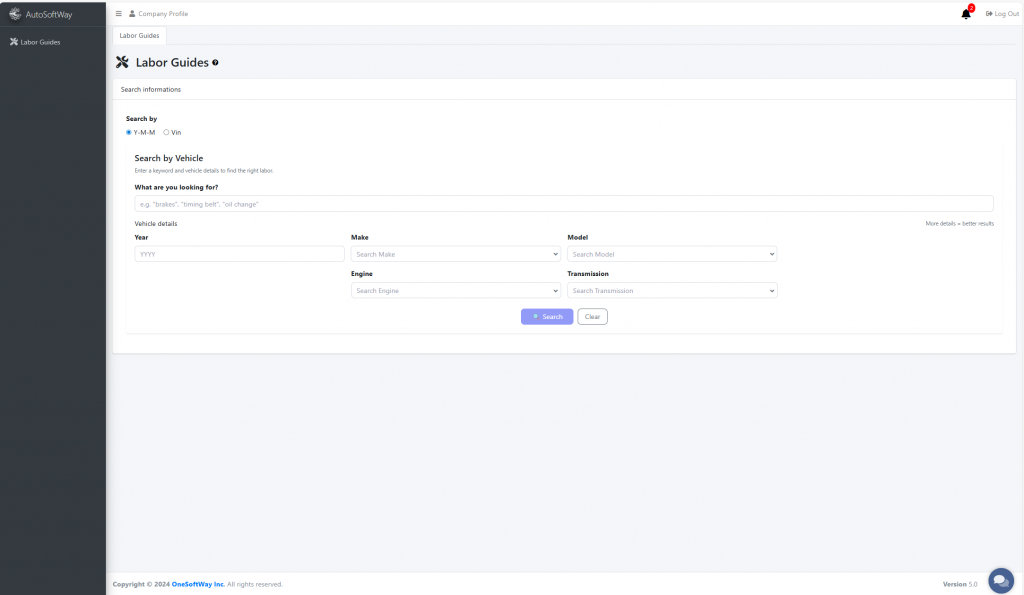This screenshot has height=595, width=1024.
Task: Click the help question mark beside Labor Guides
Action: (x=215, y=63)
